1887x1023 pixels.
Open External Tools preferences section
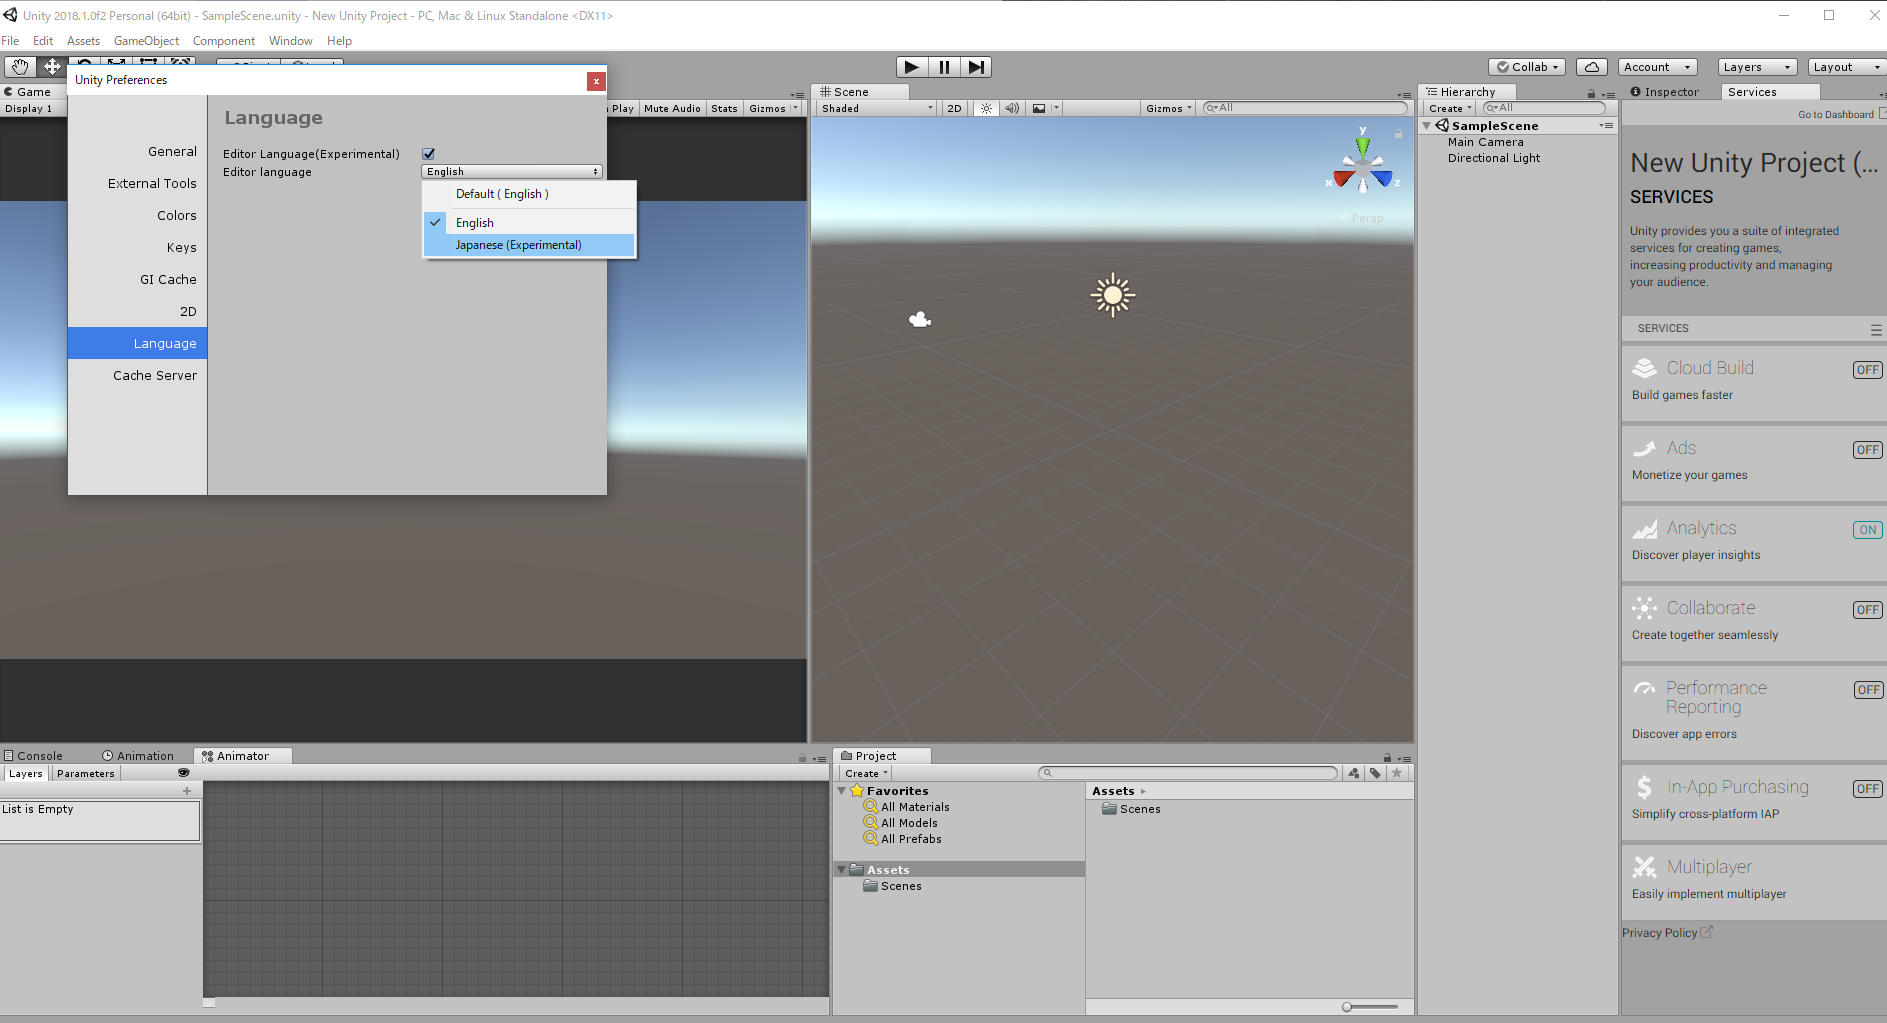pyautogui.click(x=137, y=184)
